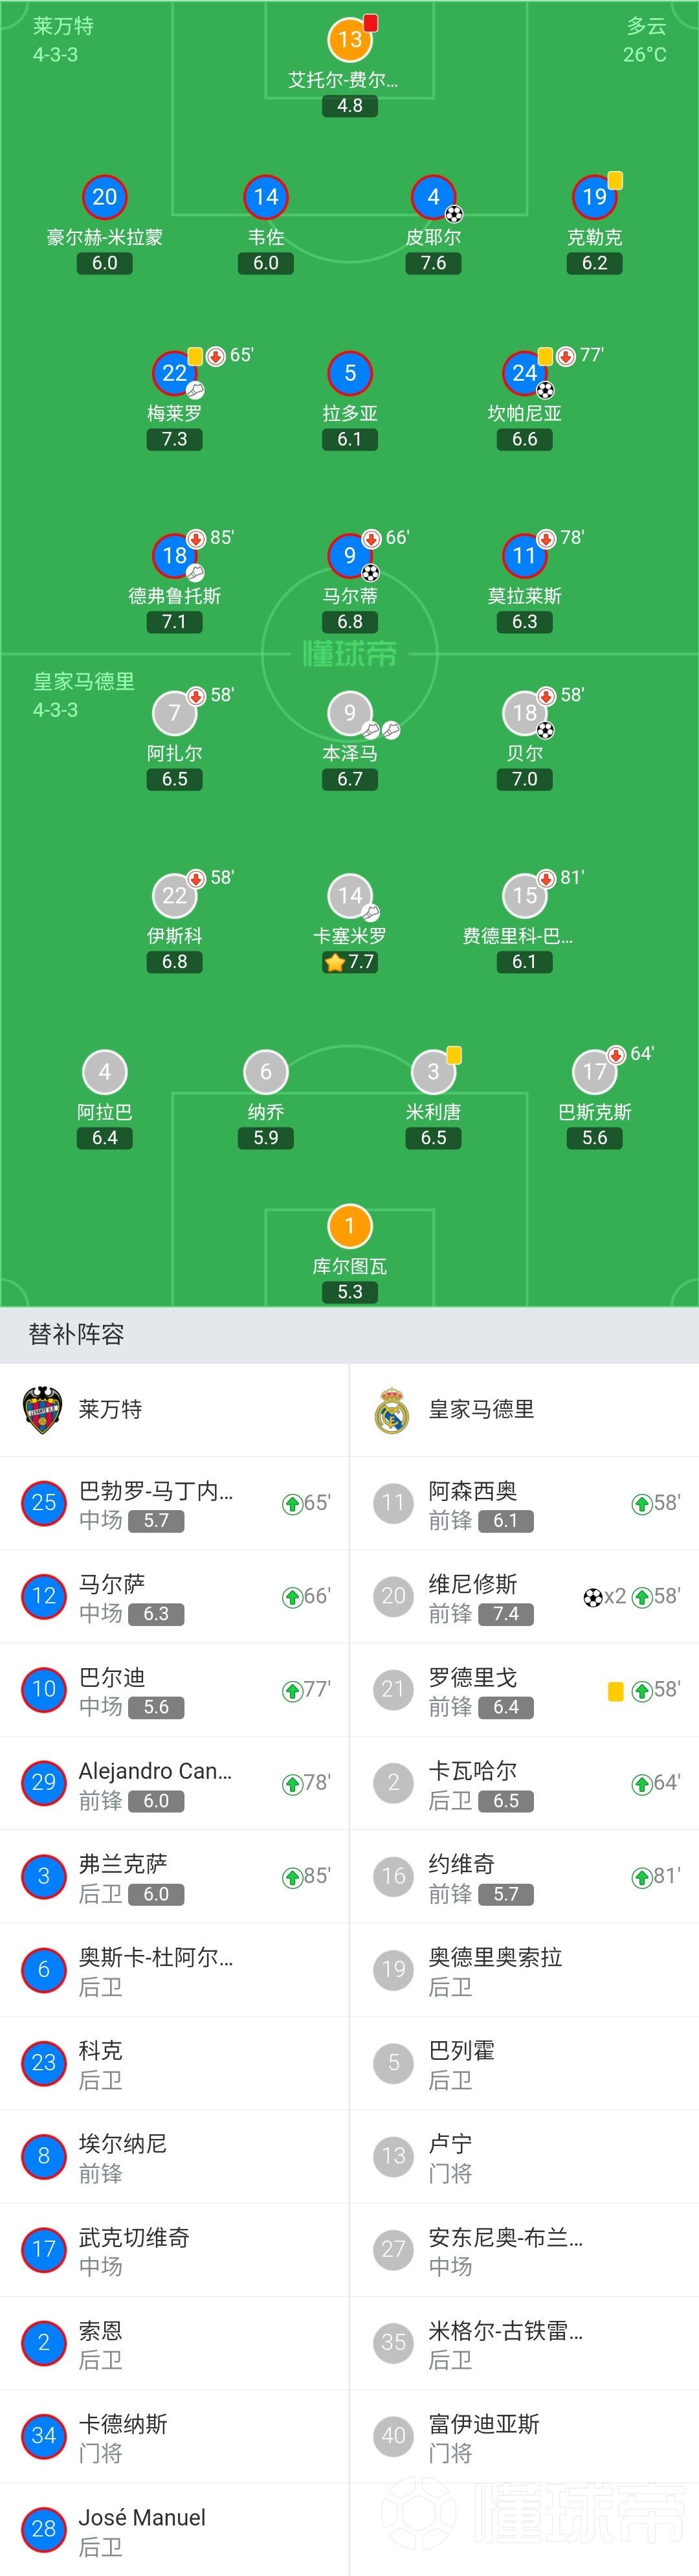Open substitute Alejandro Can... number 29 row
699x2576 pixels.
tap(174, 1783)
